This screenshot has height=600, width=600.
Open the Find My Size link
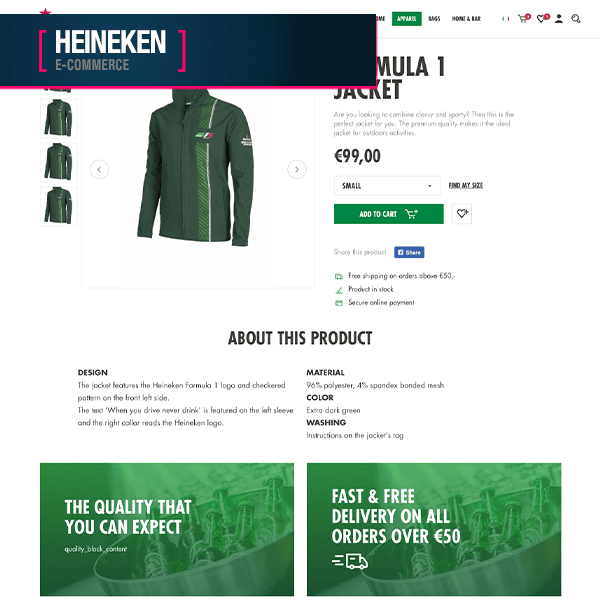click(x=465, y=186)
